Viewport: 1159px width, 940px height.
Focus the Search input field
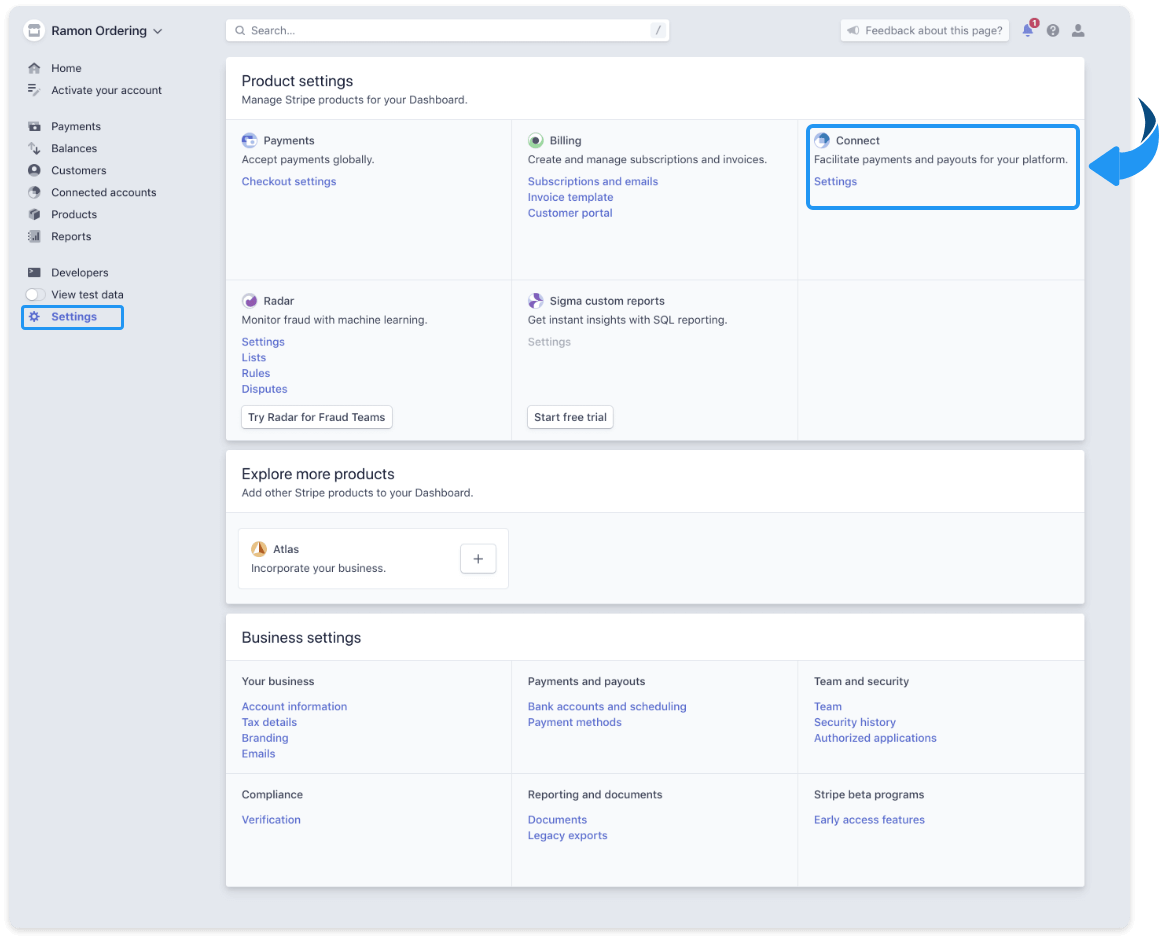(x=447, y=30)
